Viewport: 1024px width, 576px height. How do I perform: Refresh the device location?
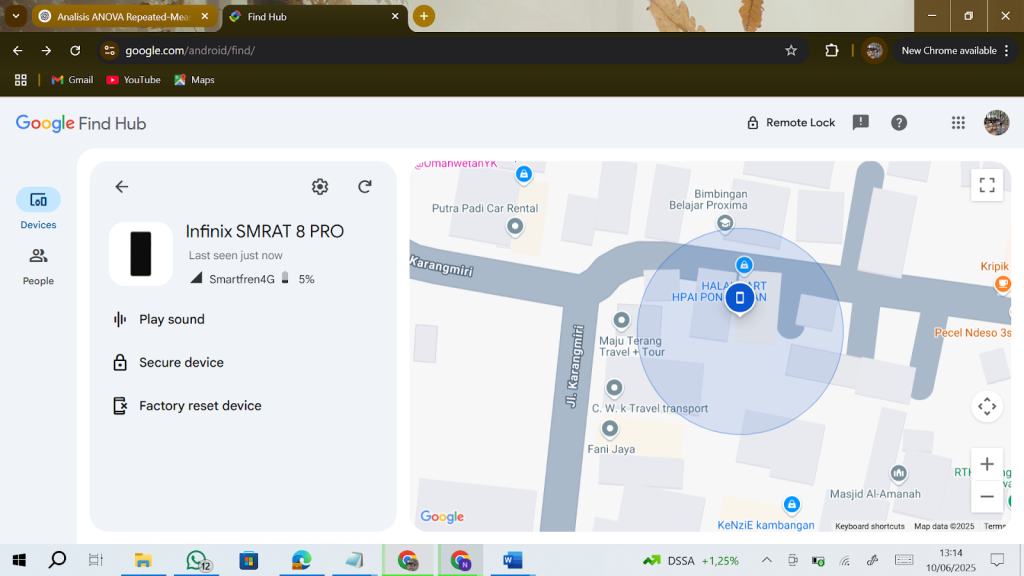[365, 187]
